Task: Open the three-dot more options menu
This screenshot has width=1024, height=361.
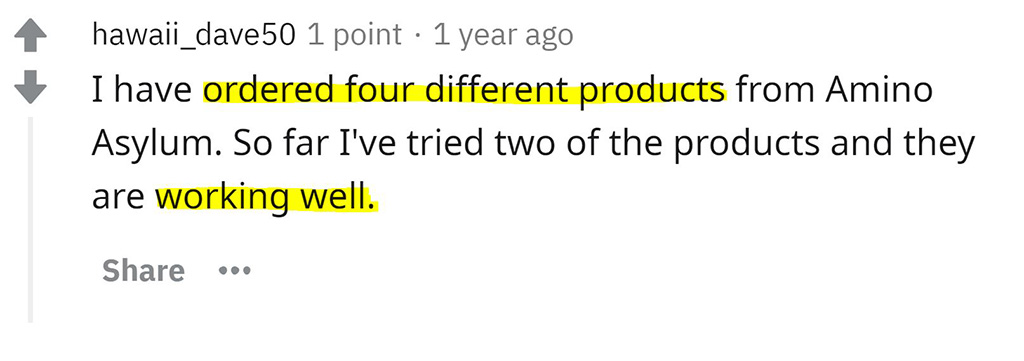Action: tap(234, 270)
